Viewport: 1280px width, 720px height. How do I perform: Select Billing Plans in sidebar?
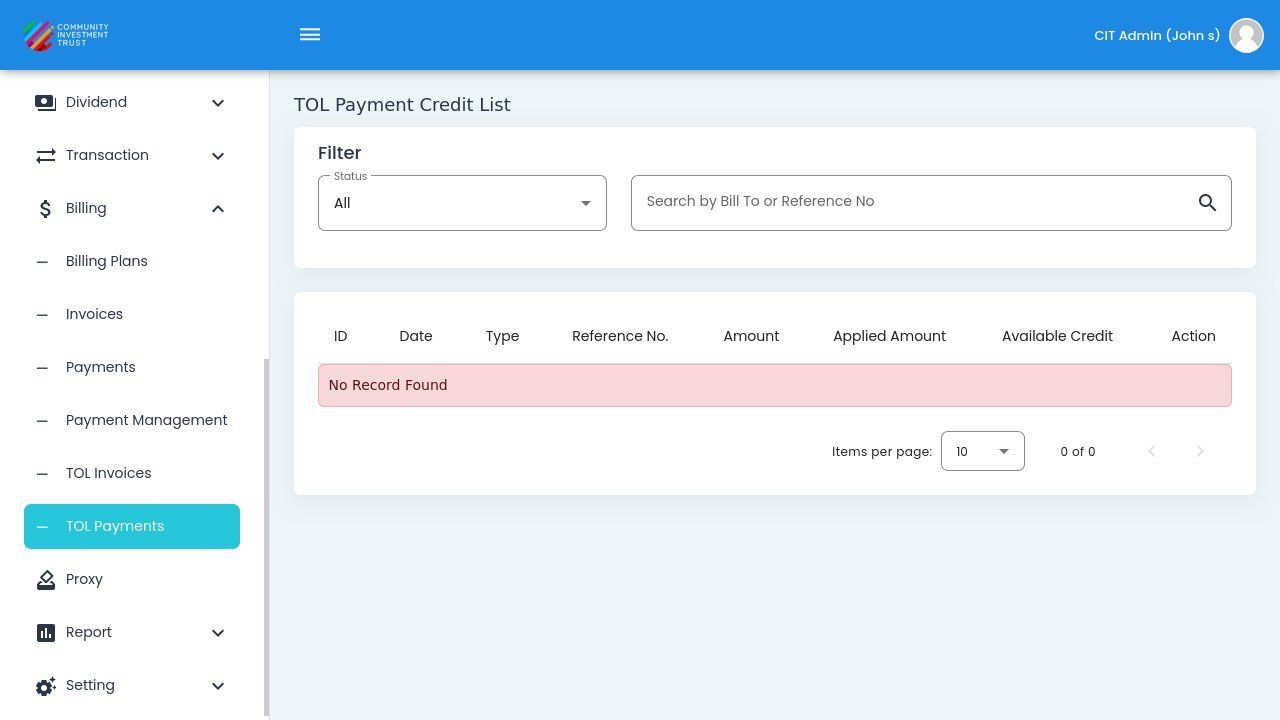click(106, 261)
